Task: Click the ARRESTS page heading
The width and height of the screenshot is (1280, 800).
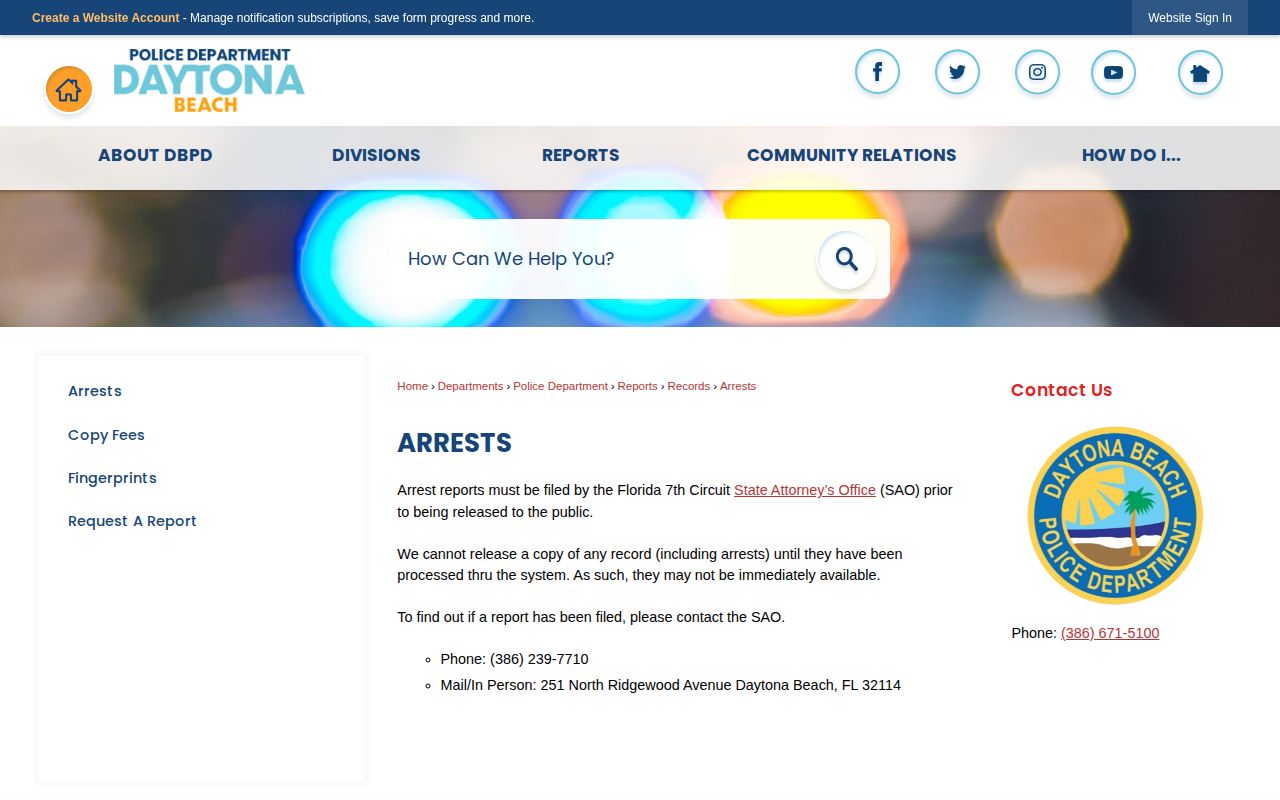Action: [455, 443]
